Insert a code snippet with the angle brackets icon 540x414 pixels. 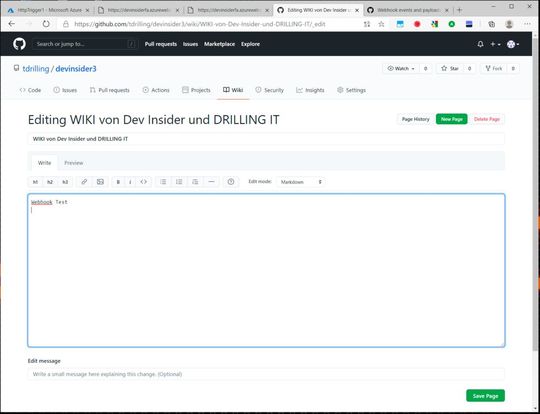click(x=144, y=182)
